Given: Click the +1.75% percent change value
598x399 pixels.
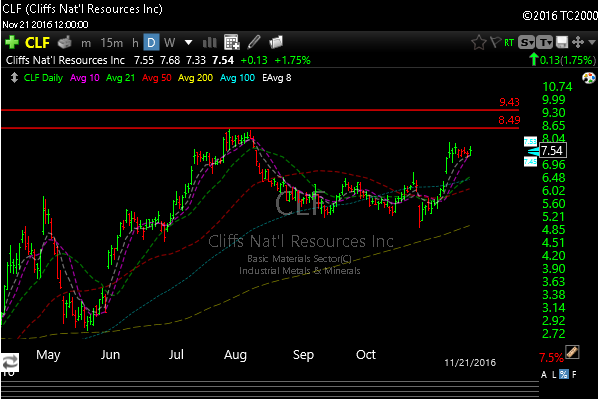Looking at the screenshot, I should tap(292, 60).
